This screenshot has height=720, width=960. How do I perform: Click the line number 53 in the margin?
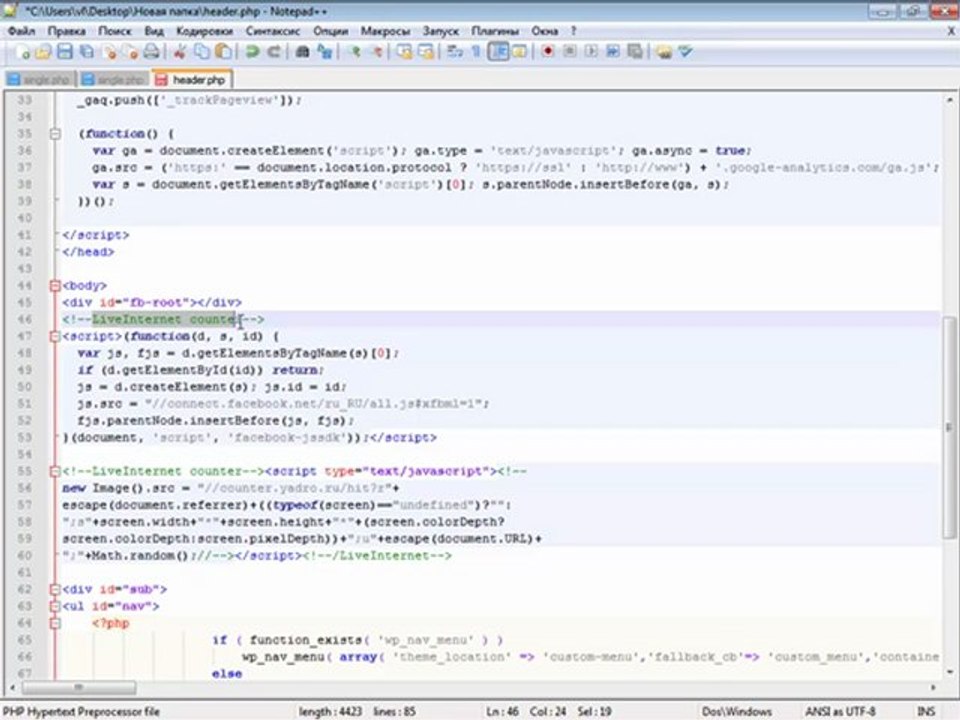24,437
